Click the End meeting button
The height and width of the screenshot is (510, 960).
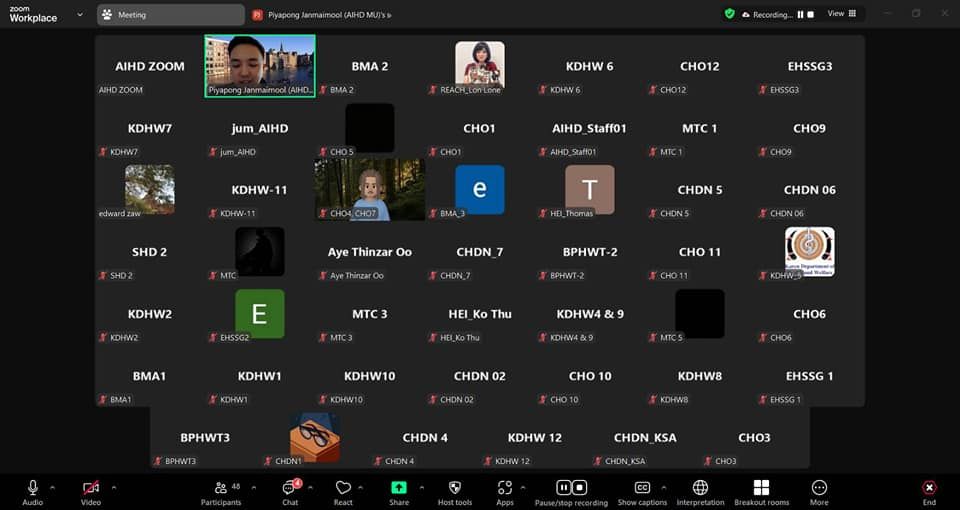point(929,489)
